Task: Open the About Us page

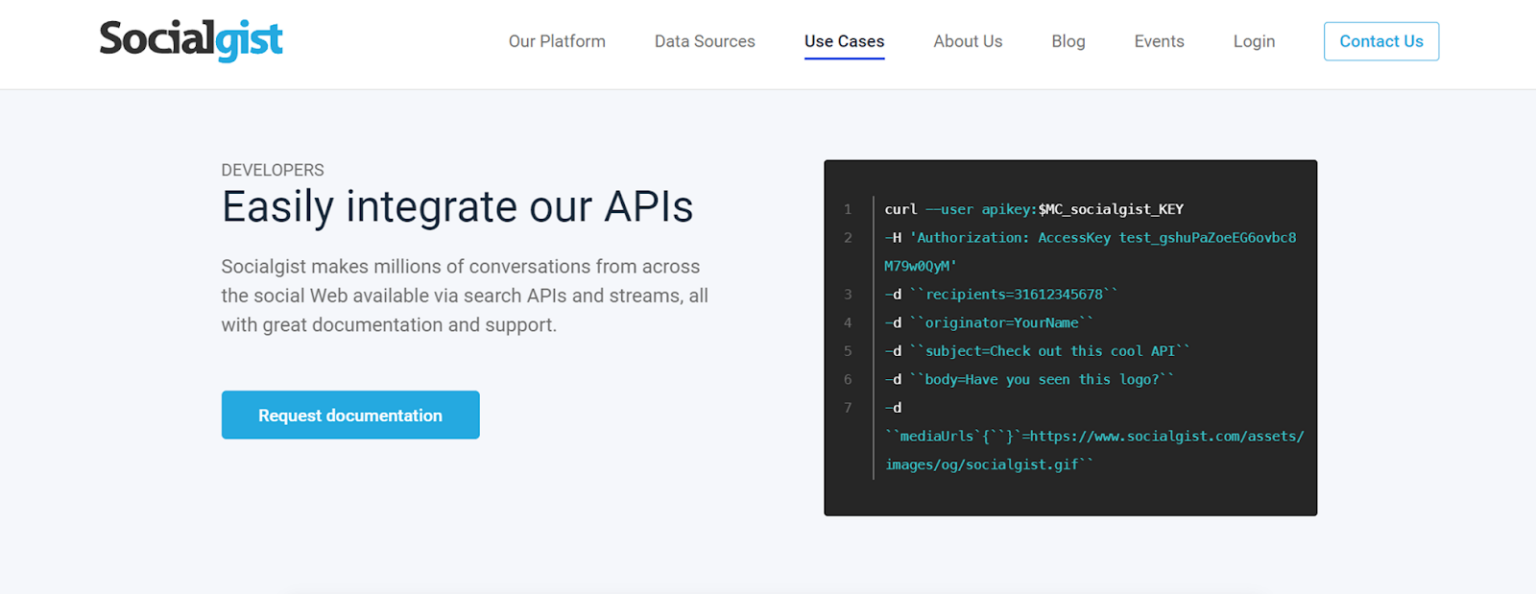Action: click(x=967, y=41)
